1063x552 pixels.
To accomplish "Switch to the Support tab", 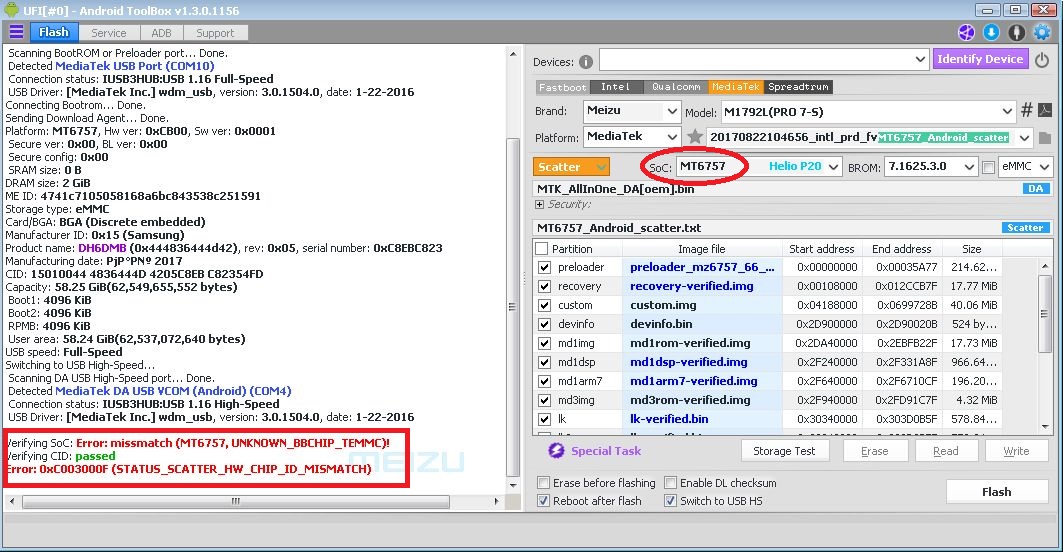I will click(x=215, y=33).
